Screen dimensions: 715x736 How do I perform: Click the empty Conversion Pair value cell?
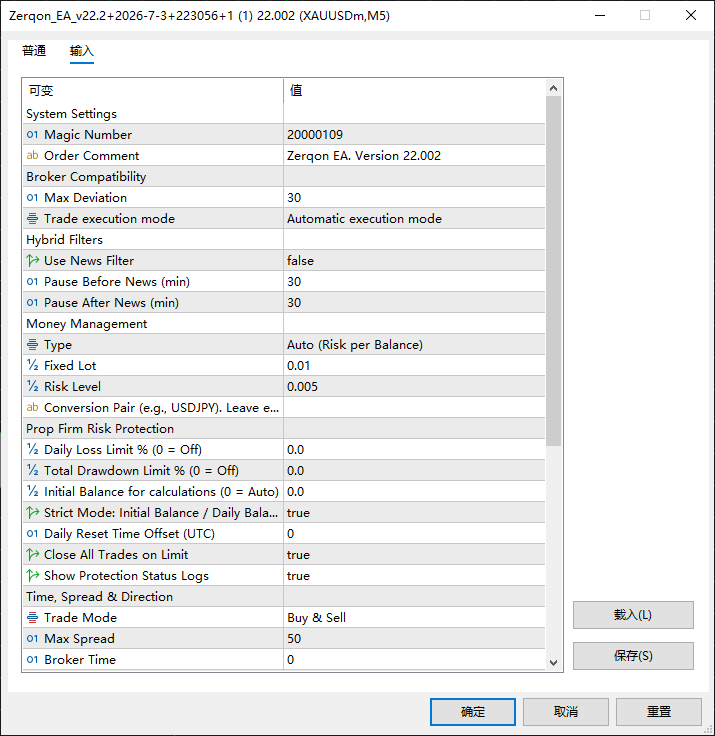click(x=414, y=407)
